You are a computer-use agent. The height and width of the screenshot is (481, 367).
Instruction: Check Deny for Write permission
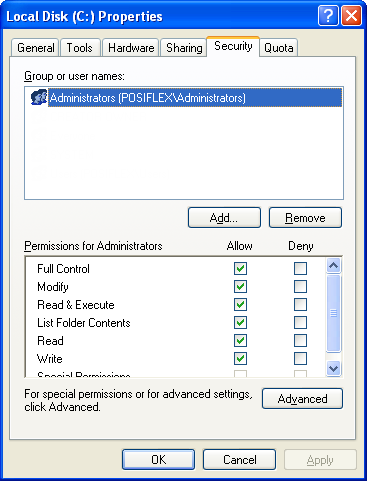pyautogui.click(x=300, y=359)
